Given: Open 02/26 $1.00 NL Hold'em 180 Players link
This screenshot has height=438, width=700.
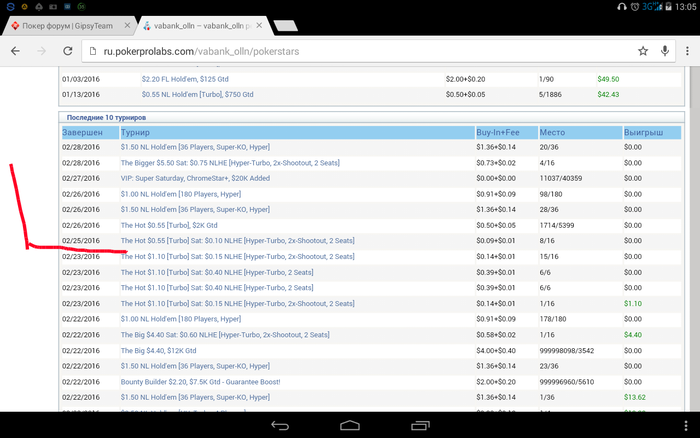Looking at the screenshot, I should pyautogui.click(x=181, y=194).
